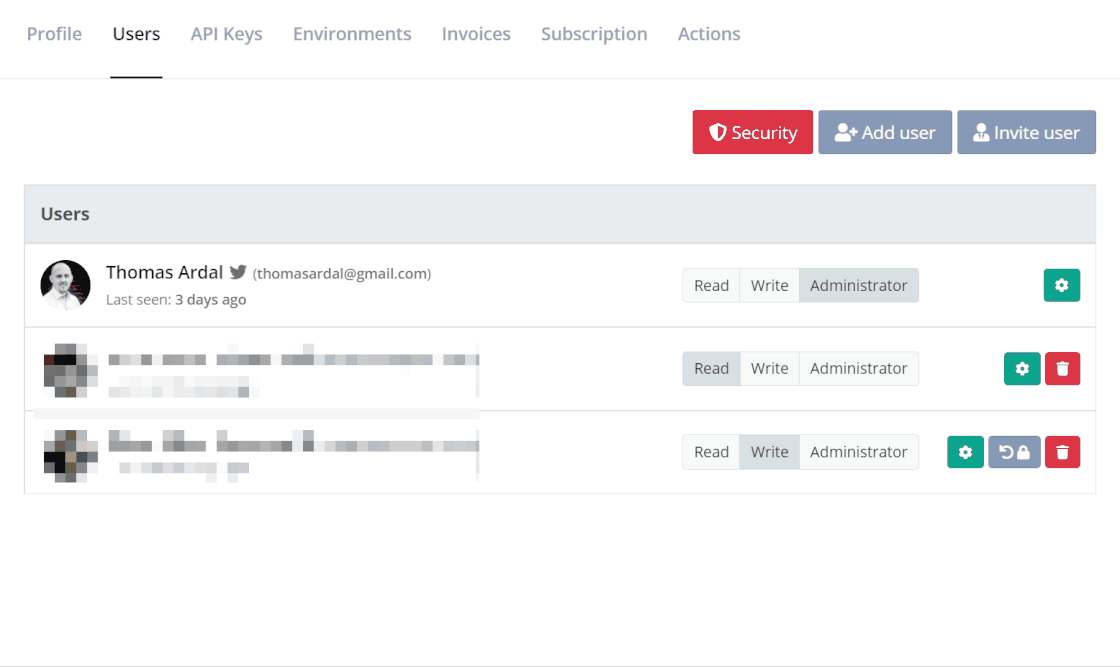Click the thomasardal@gmail.com email text
This screenshot has height=667, width=1120.
(342, 274)
